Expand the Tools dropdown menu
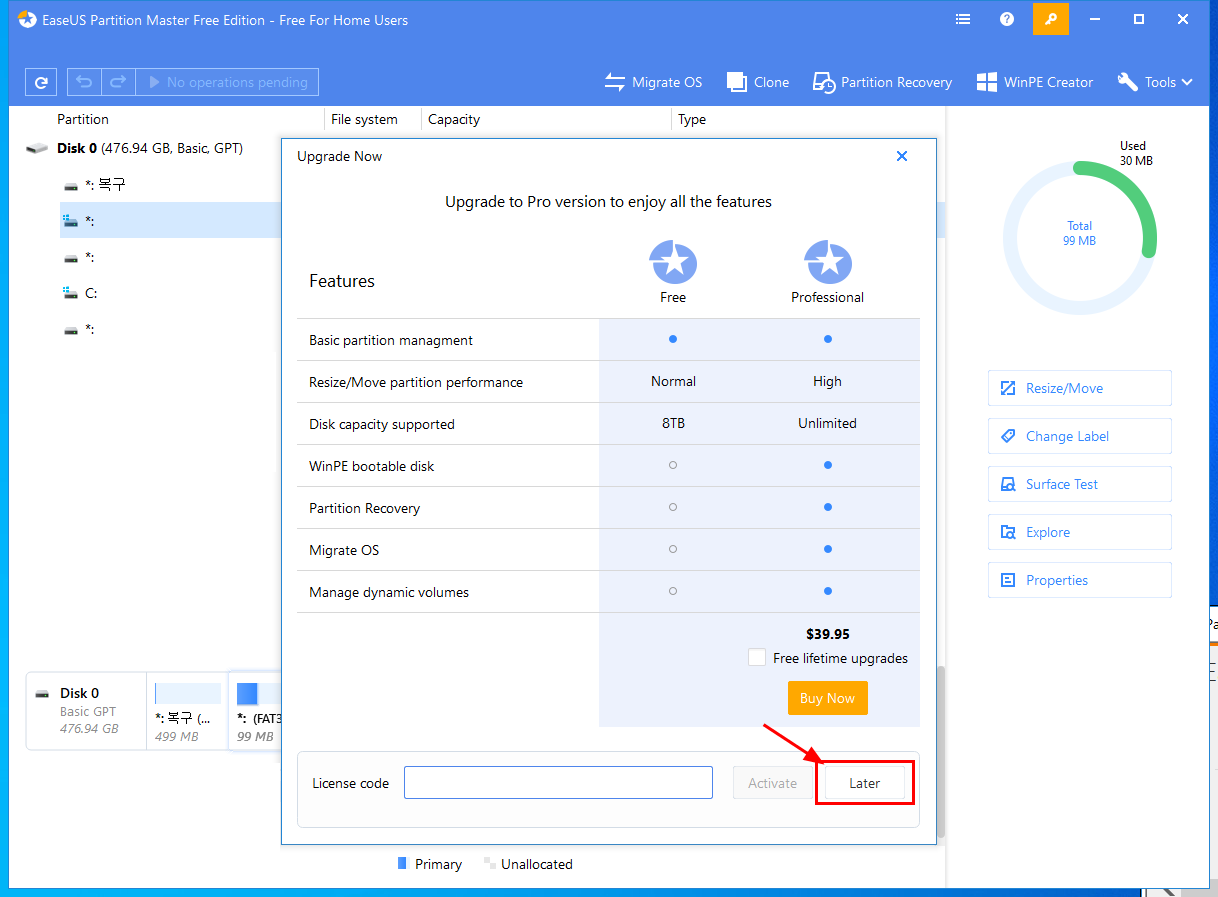This screenshot has width=1218, height=897. 1155,82
